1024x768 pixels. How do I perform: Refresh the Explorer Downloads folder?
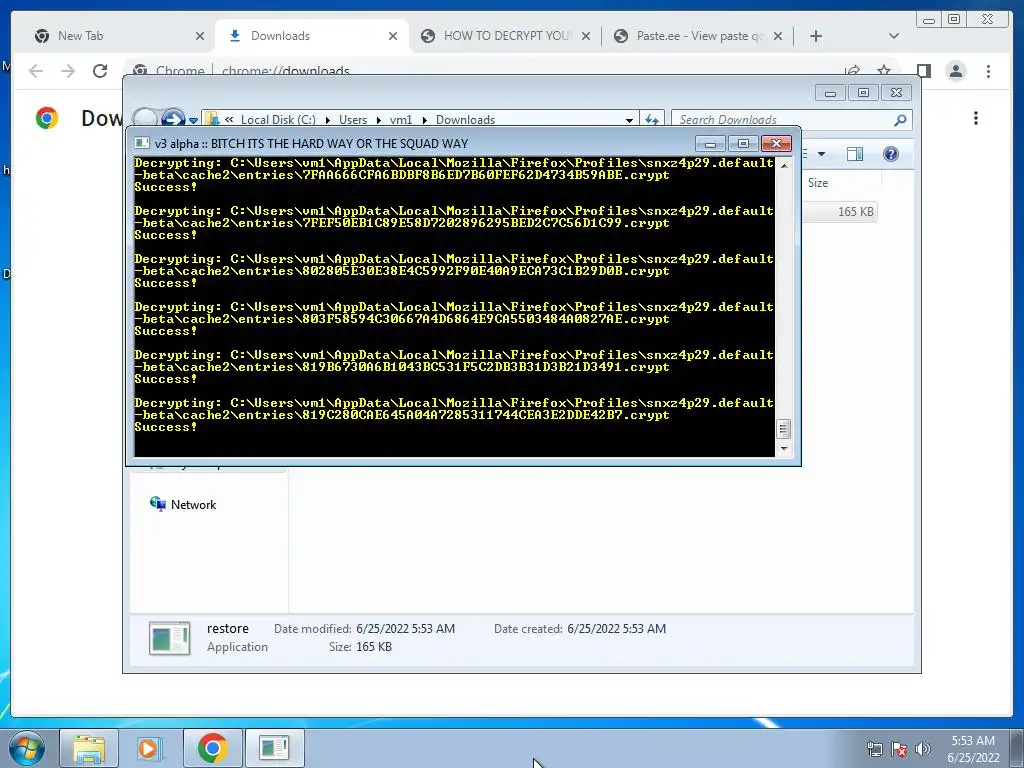[x=652, y=120]
